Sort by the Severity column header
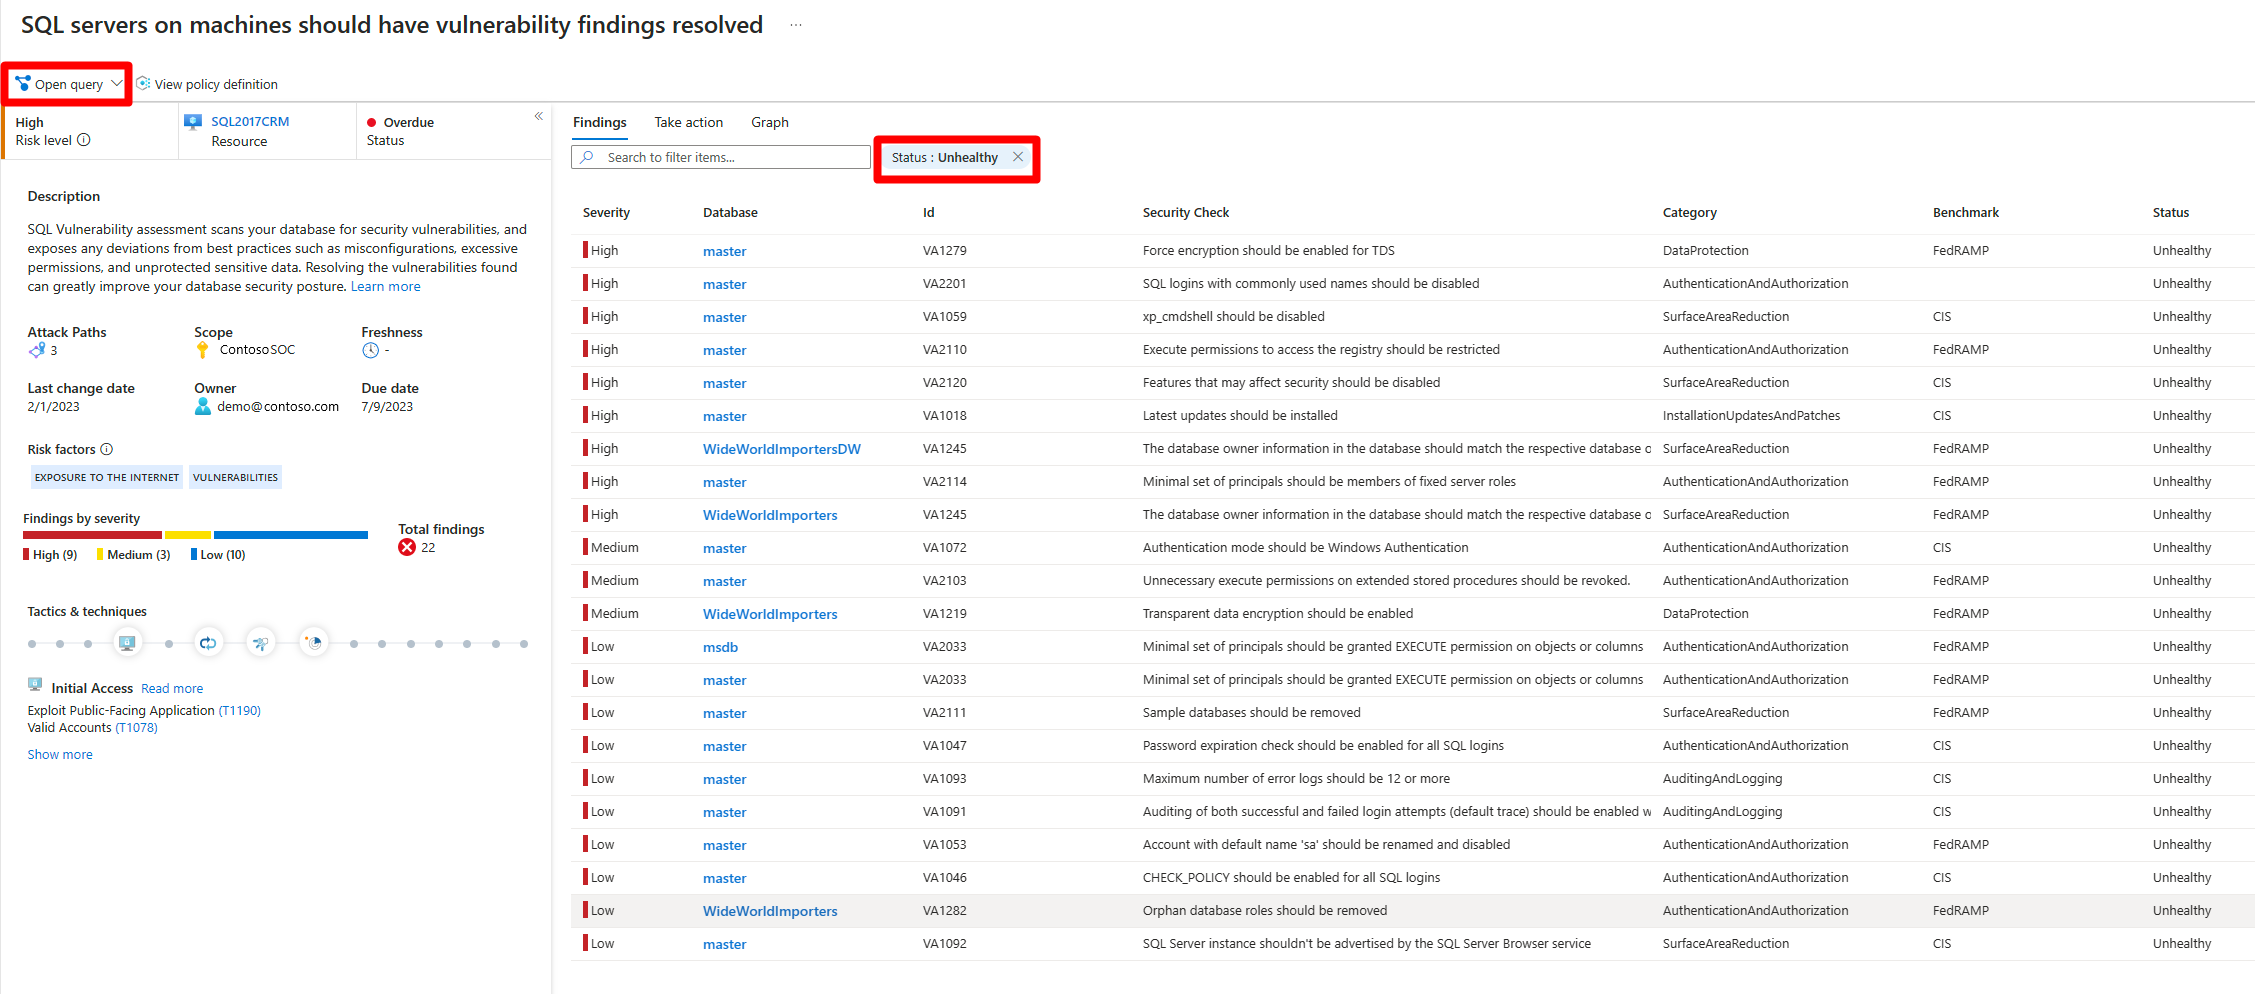Image resolution: width=2255 pixels, height=994 pixels. coord(607,213)
